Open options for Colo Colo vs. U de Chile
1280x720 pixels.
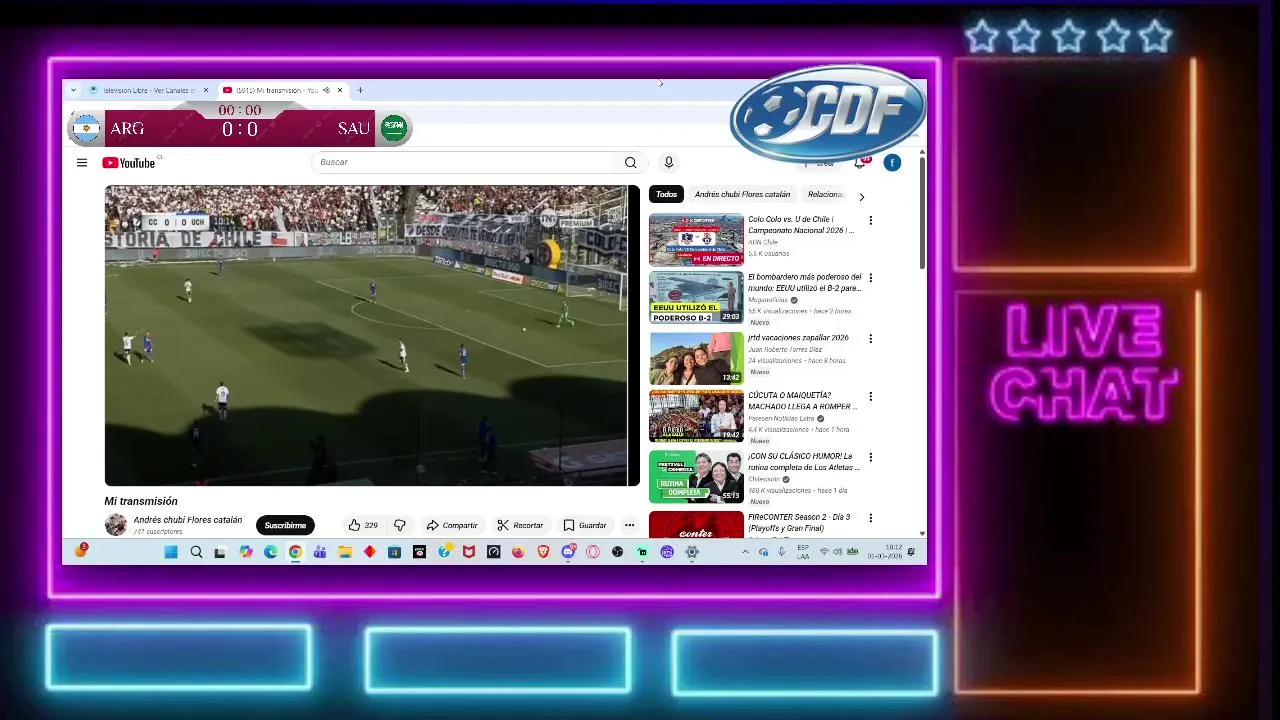coord(870,221)
